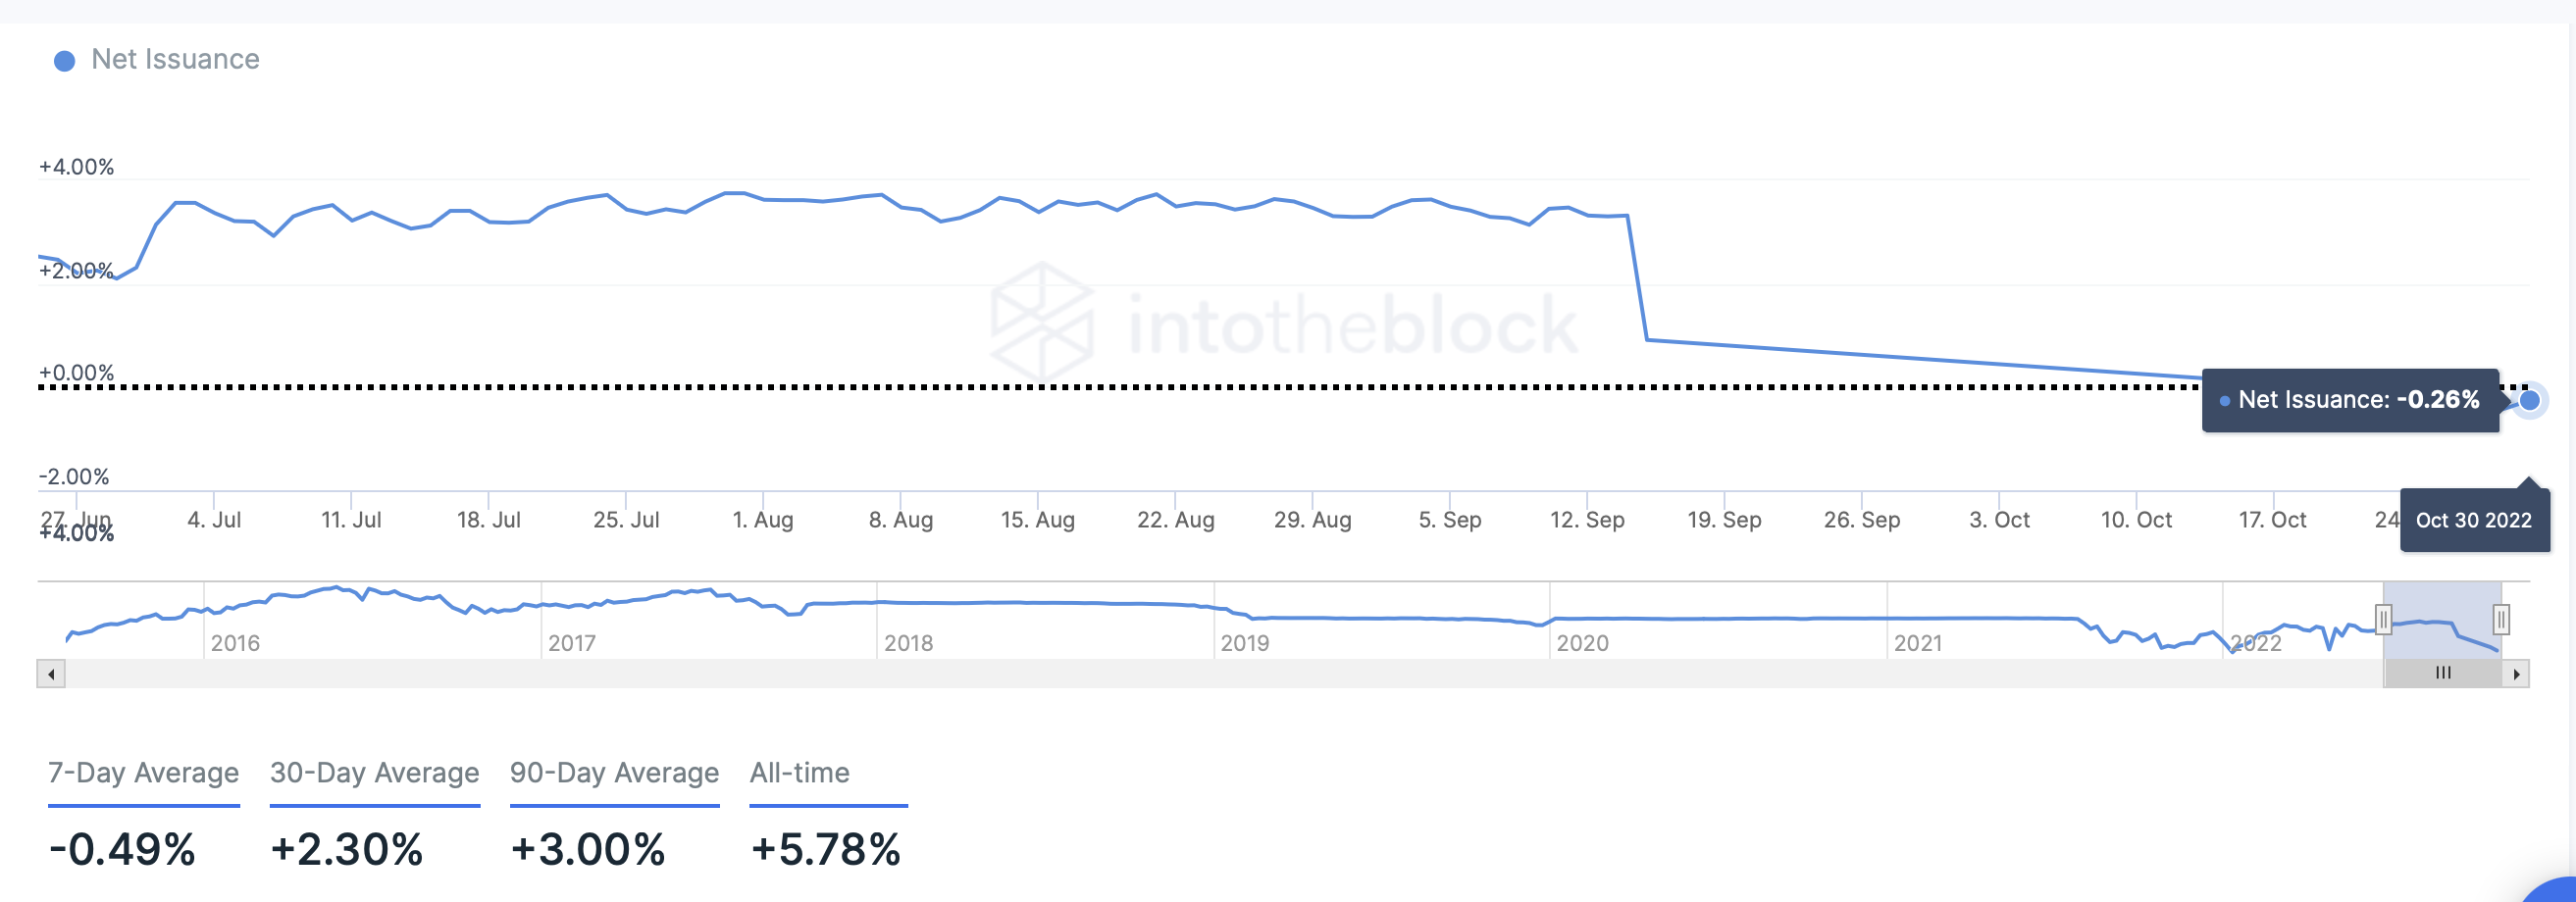
Task: Click the right navigator range handle
Action: coord(2500,620)
